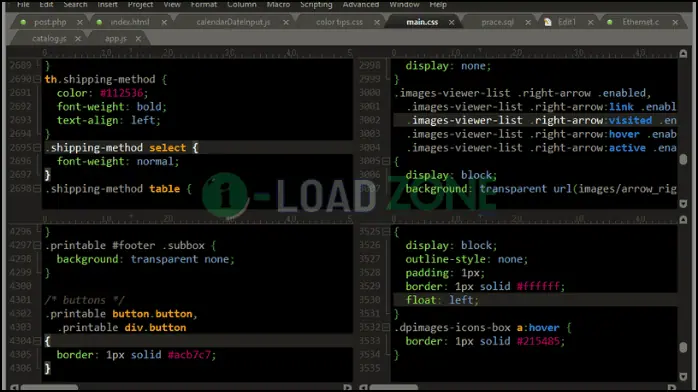Screen dimensions: 698x392
Task: Click the color value #acb7c7
Action: tap(189, 355)
